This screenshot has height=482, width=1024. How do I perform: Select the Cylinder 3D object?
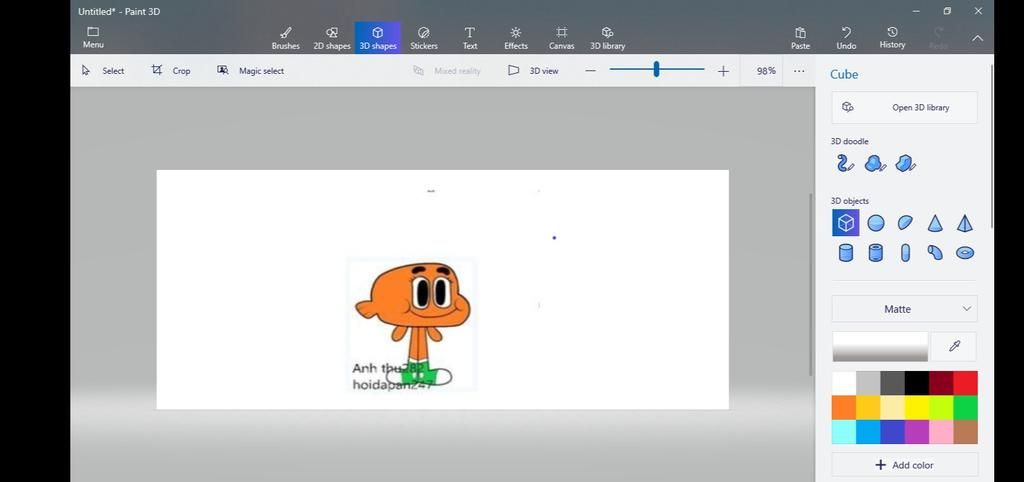pos(846,252)
